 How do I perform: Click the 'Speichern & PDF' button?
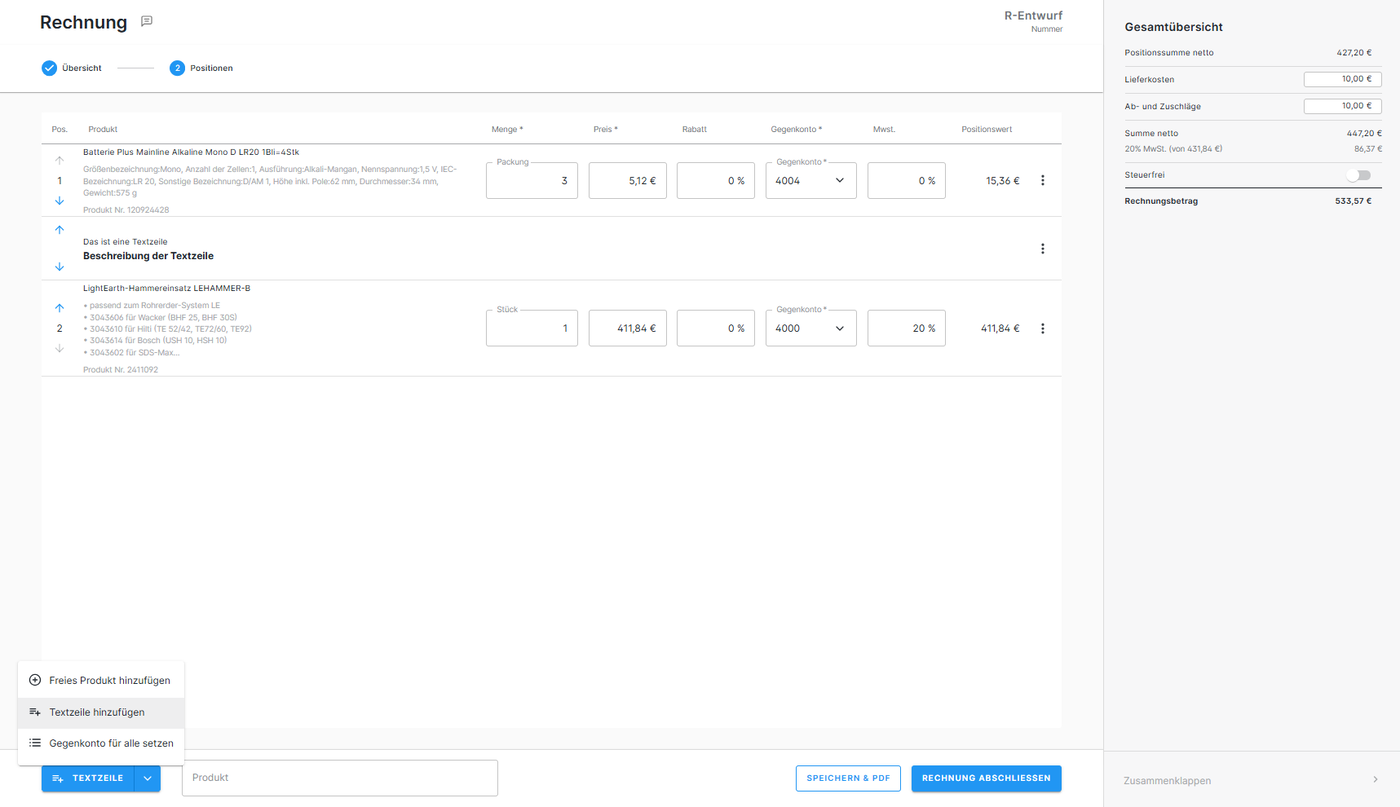pos(848,778)
